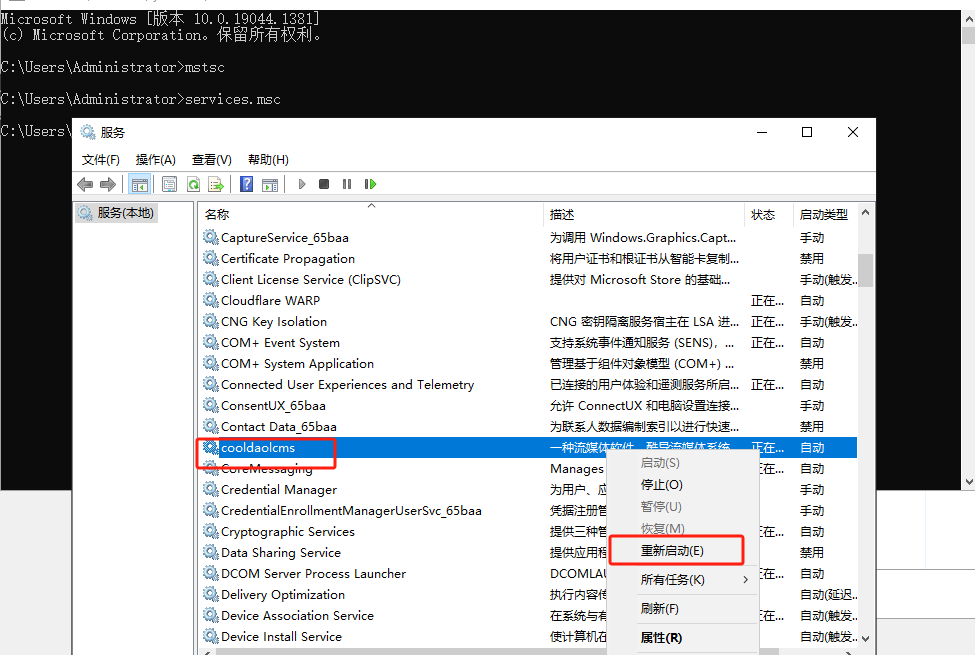
Task: Expand the 所有任务(K) submenu
Action: 672,580
